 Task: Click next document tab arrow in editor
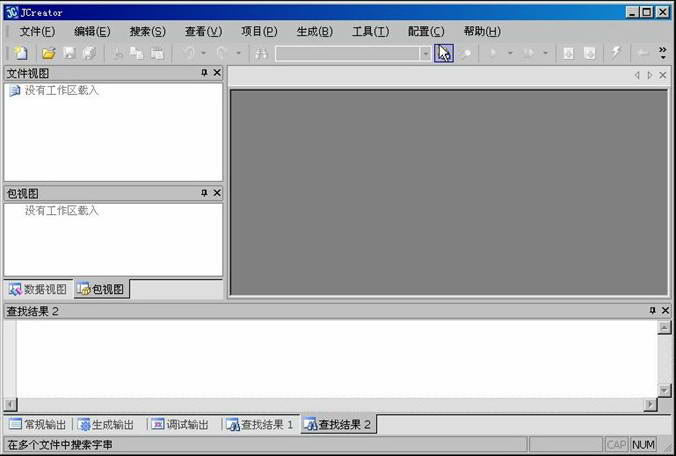coord(650,75)
